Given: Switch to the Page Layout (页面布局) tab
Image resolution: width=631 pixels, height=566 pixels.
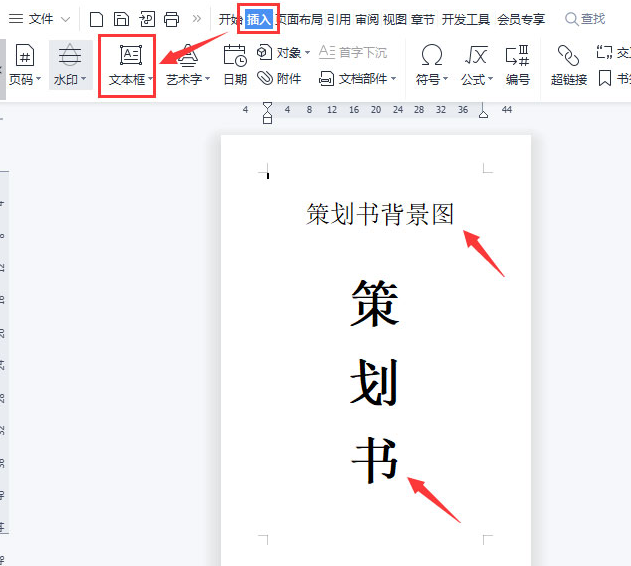Looking at the screenshot, I should click(x=299, y=19).
